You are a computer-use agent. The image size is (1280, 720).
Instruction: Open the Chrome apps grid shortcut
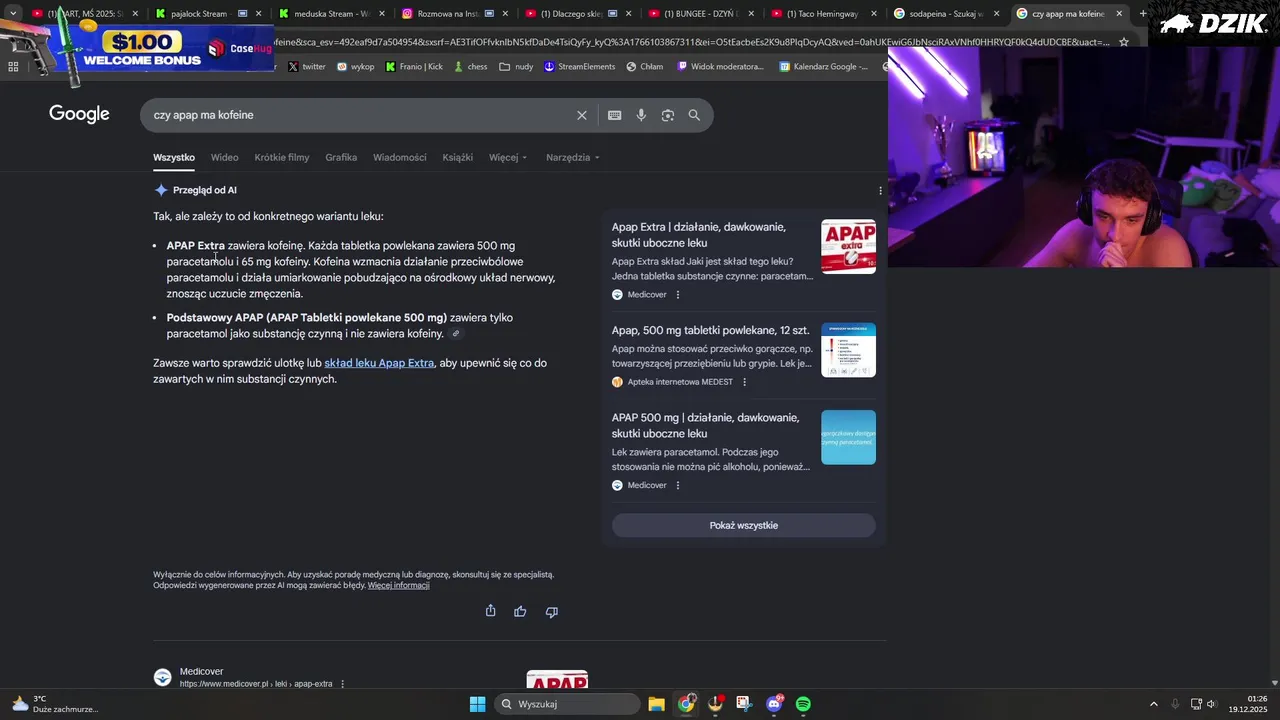coord(13,67)
